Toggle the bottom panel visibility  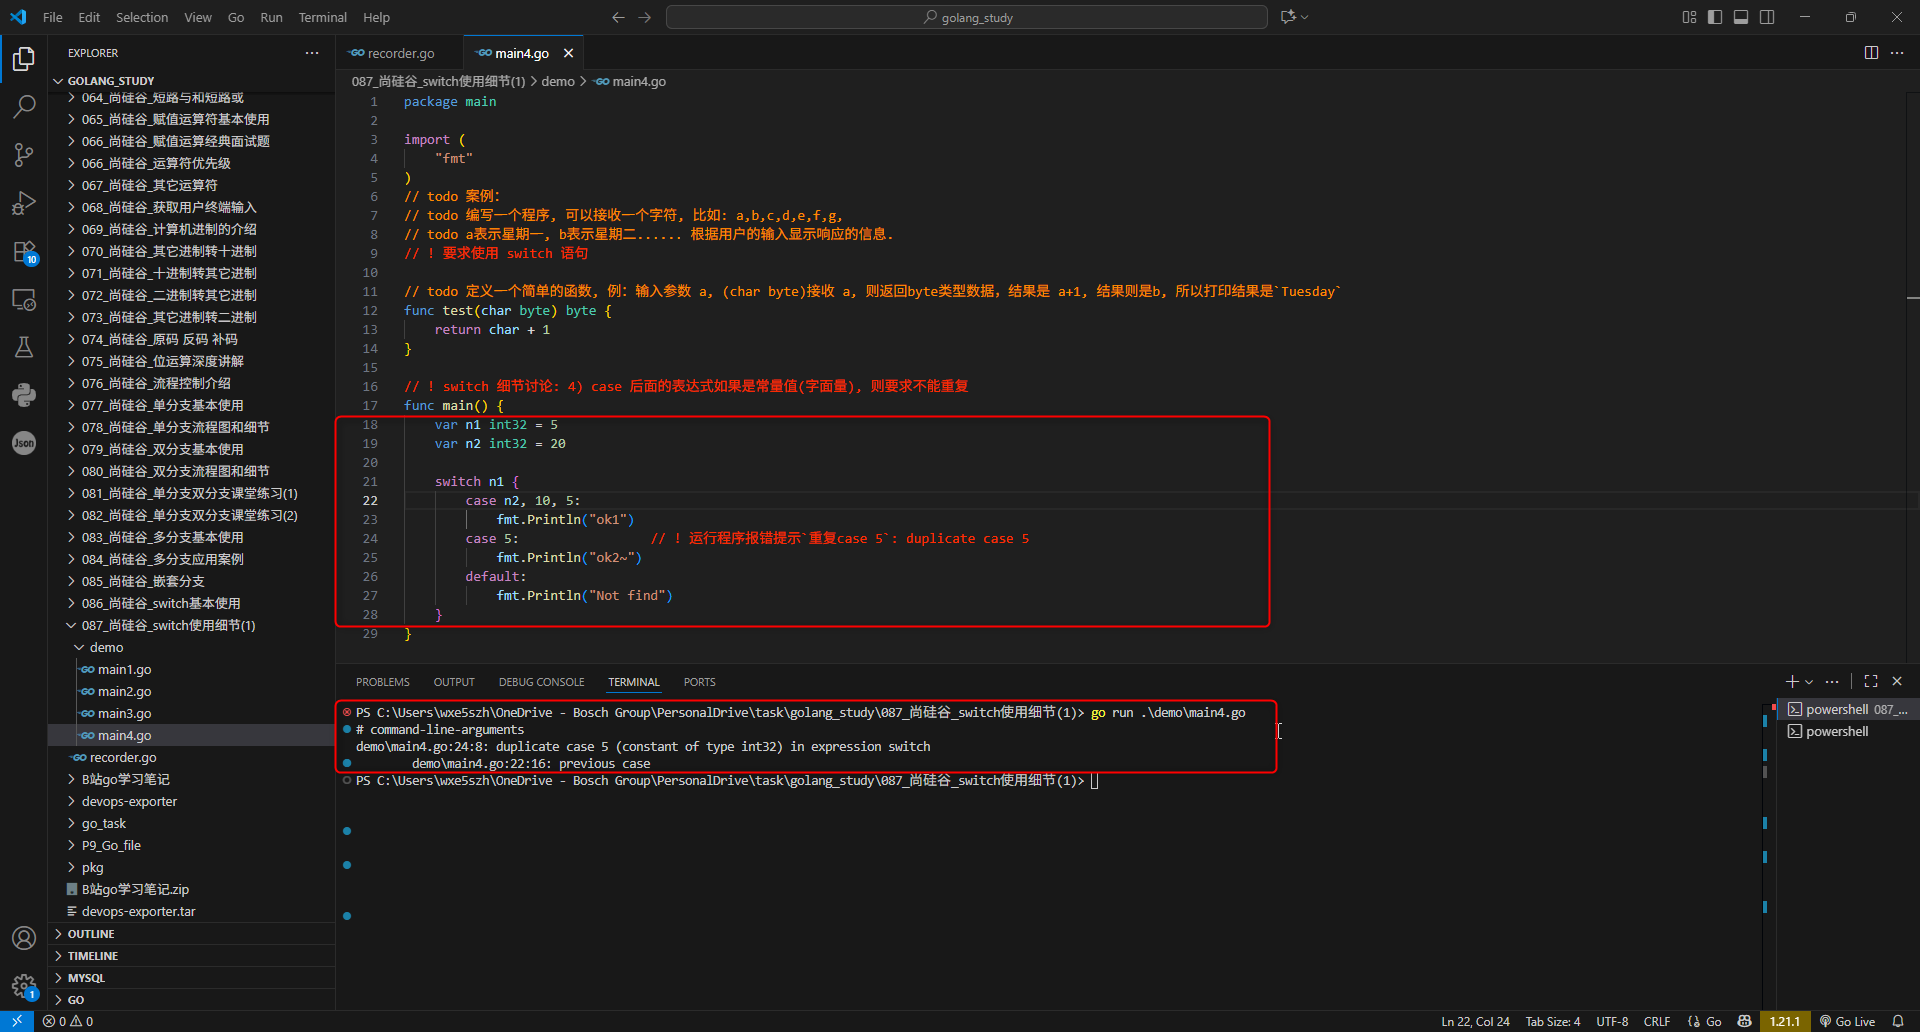1741,17
